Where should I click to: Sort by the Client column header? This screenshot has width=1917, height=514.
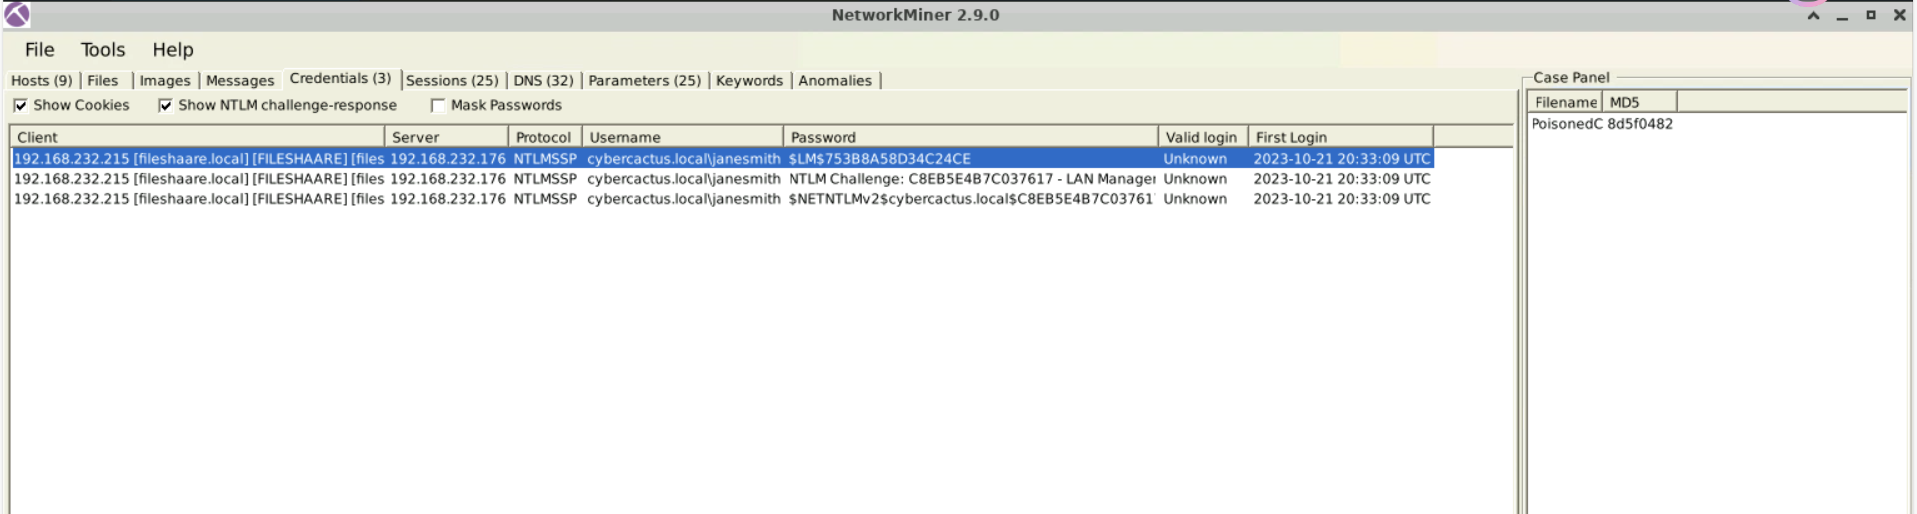click(197, 137)
